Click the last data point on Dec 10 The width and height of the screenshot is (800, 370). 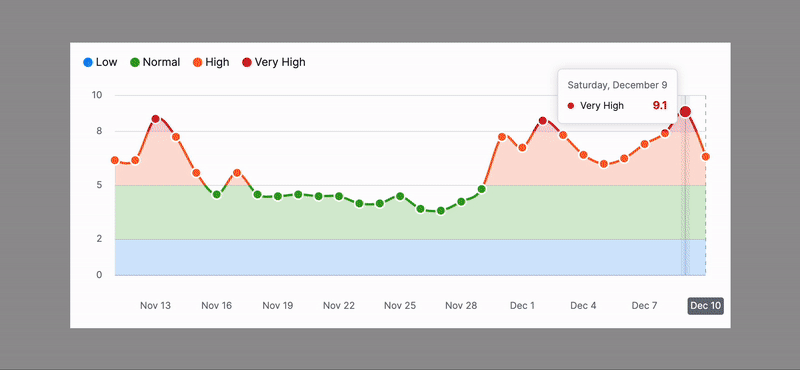click(706, 157)
